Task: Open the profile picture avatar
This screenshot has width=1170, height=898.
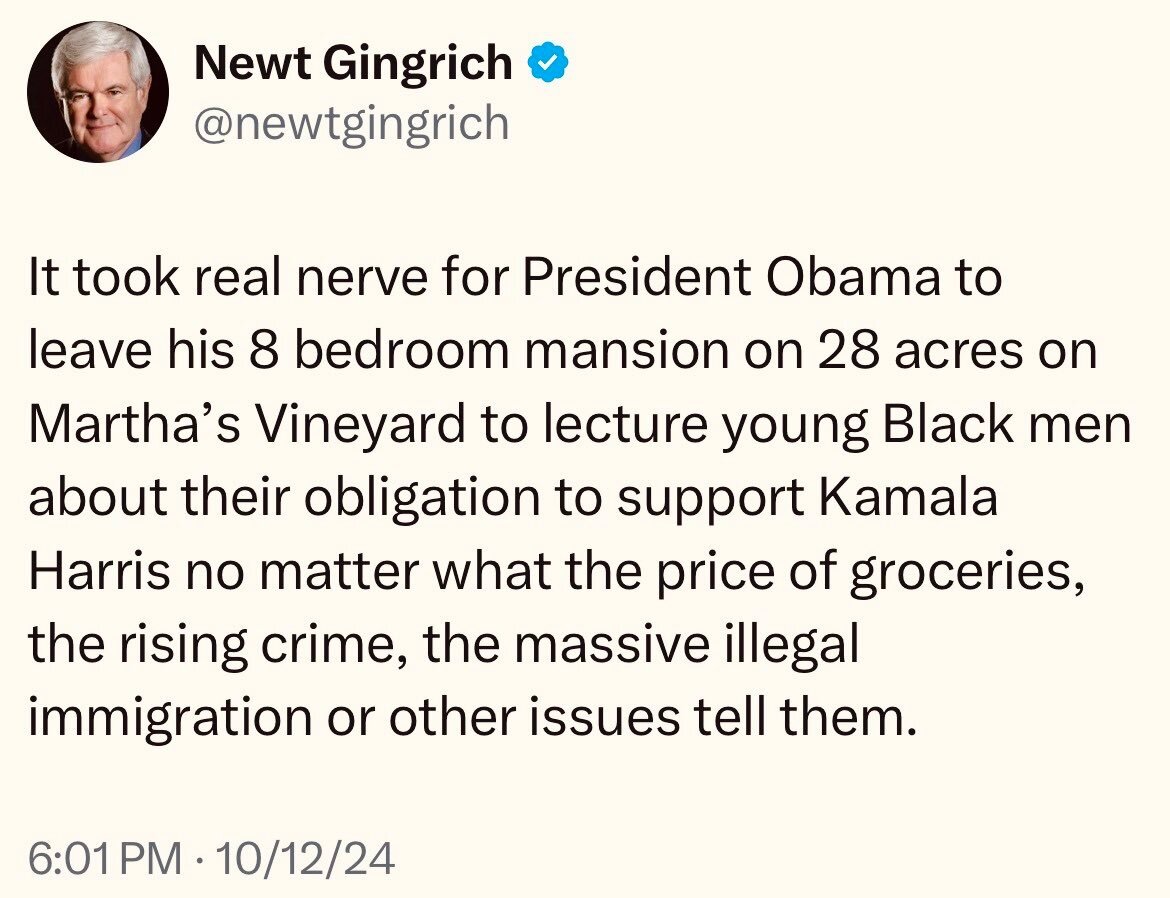Action: pyautogui.click(x=98, y=92)
